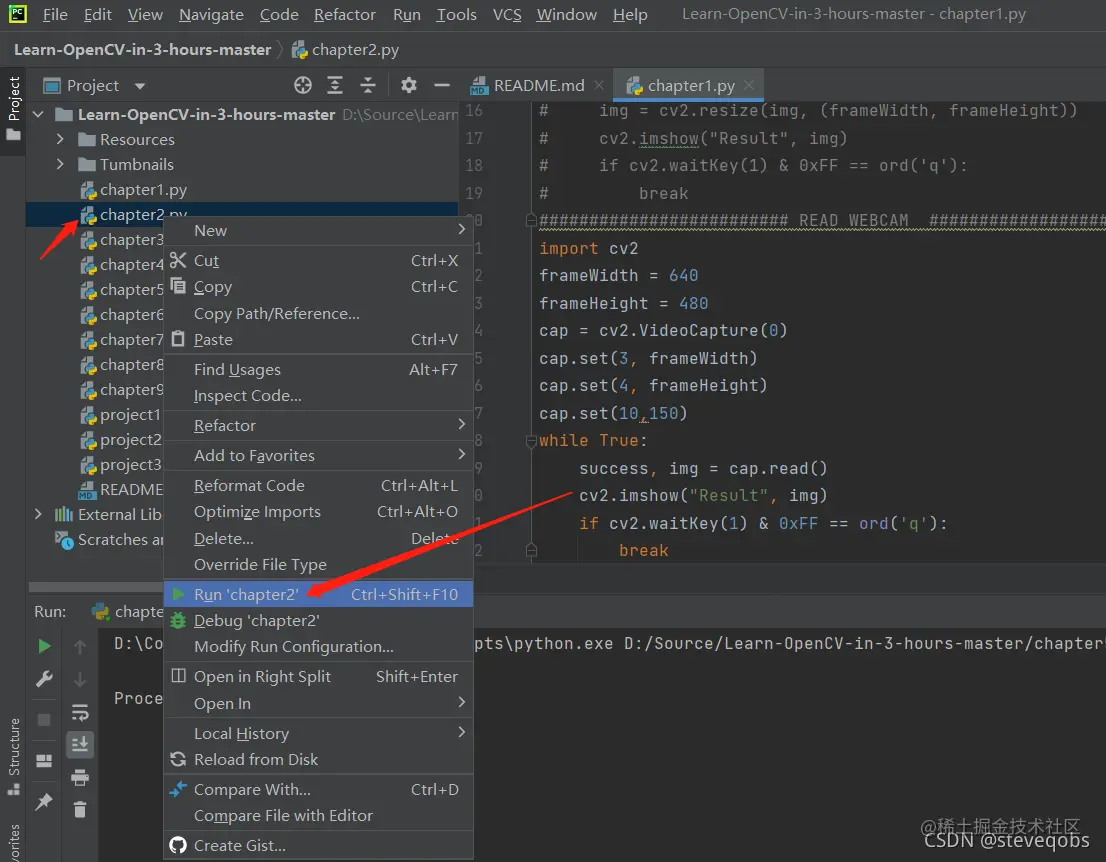Close the chapter1.py editor tab
The width and height of the screenshot is (1106, 862).
point(748,85)
